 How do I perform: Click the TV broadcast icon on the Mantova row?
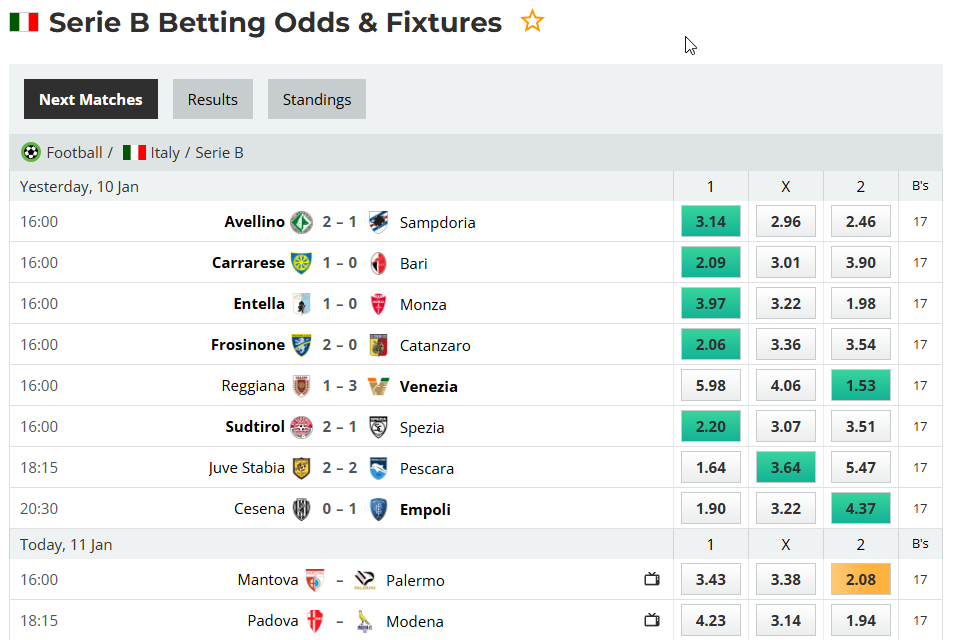(652, 579)
